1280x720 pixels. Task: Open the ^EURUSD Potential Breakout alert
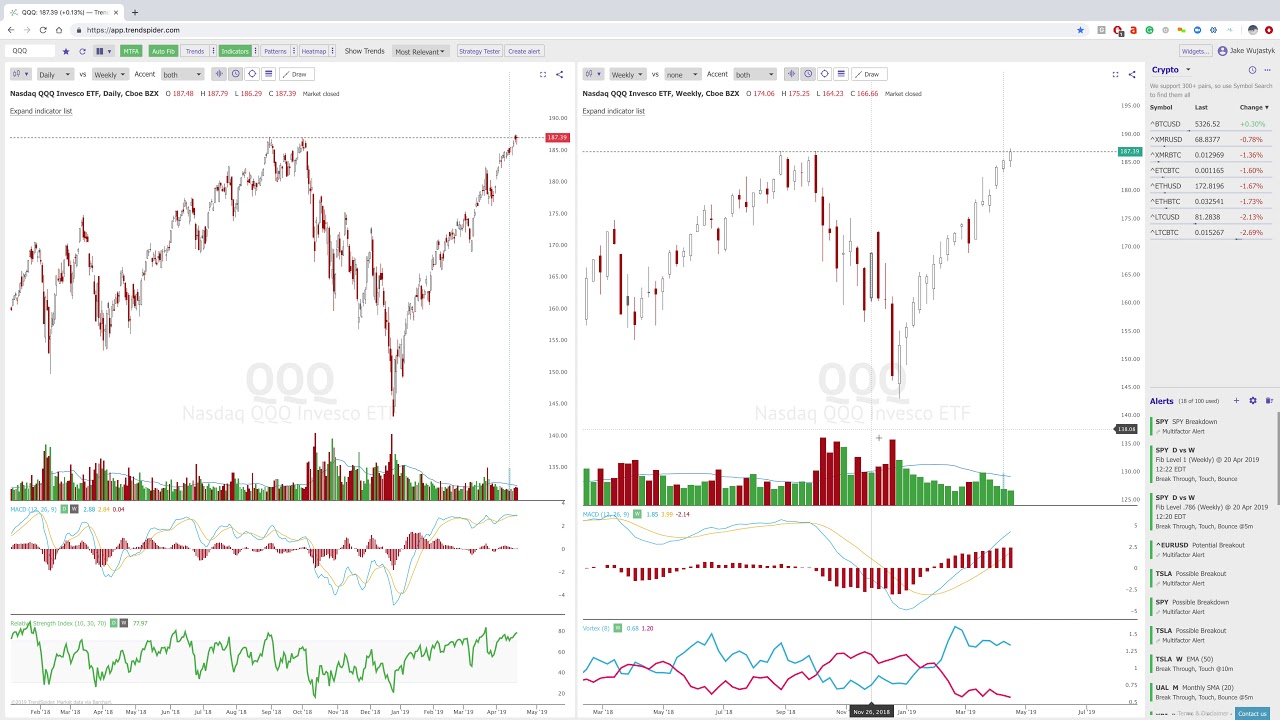point(1211,549)
